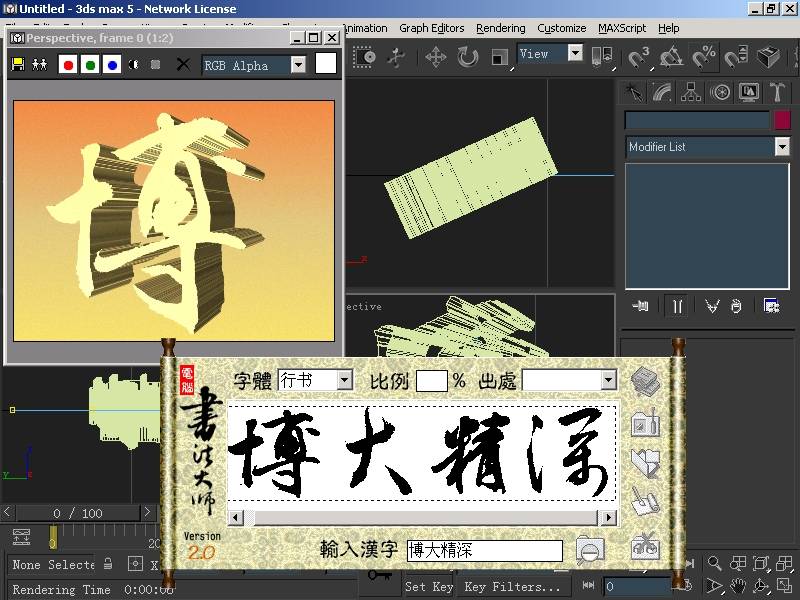Toggle the Selection Lock padlock

(x=108, y=564)
